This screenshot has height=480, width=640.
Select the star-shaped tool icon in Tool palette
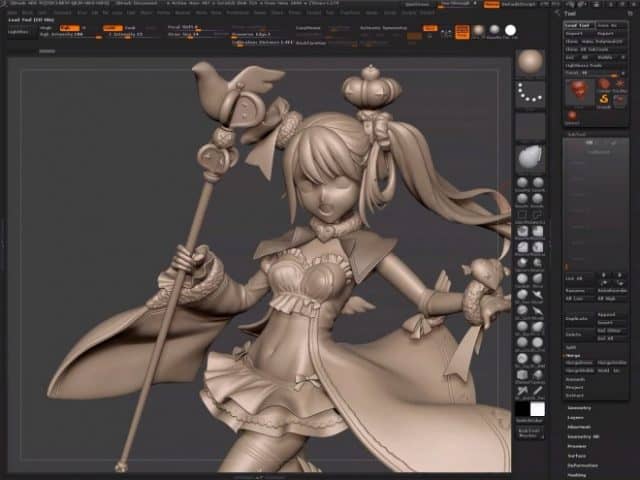(x=620, y=85)
